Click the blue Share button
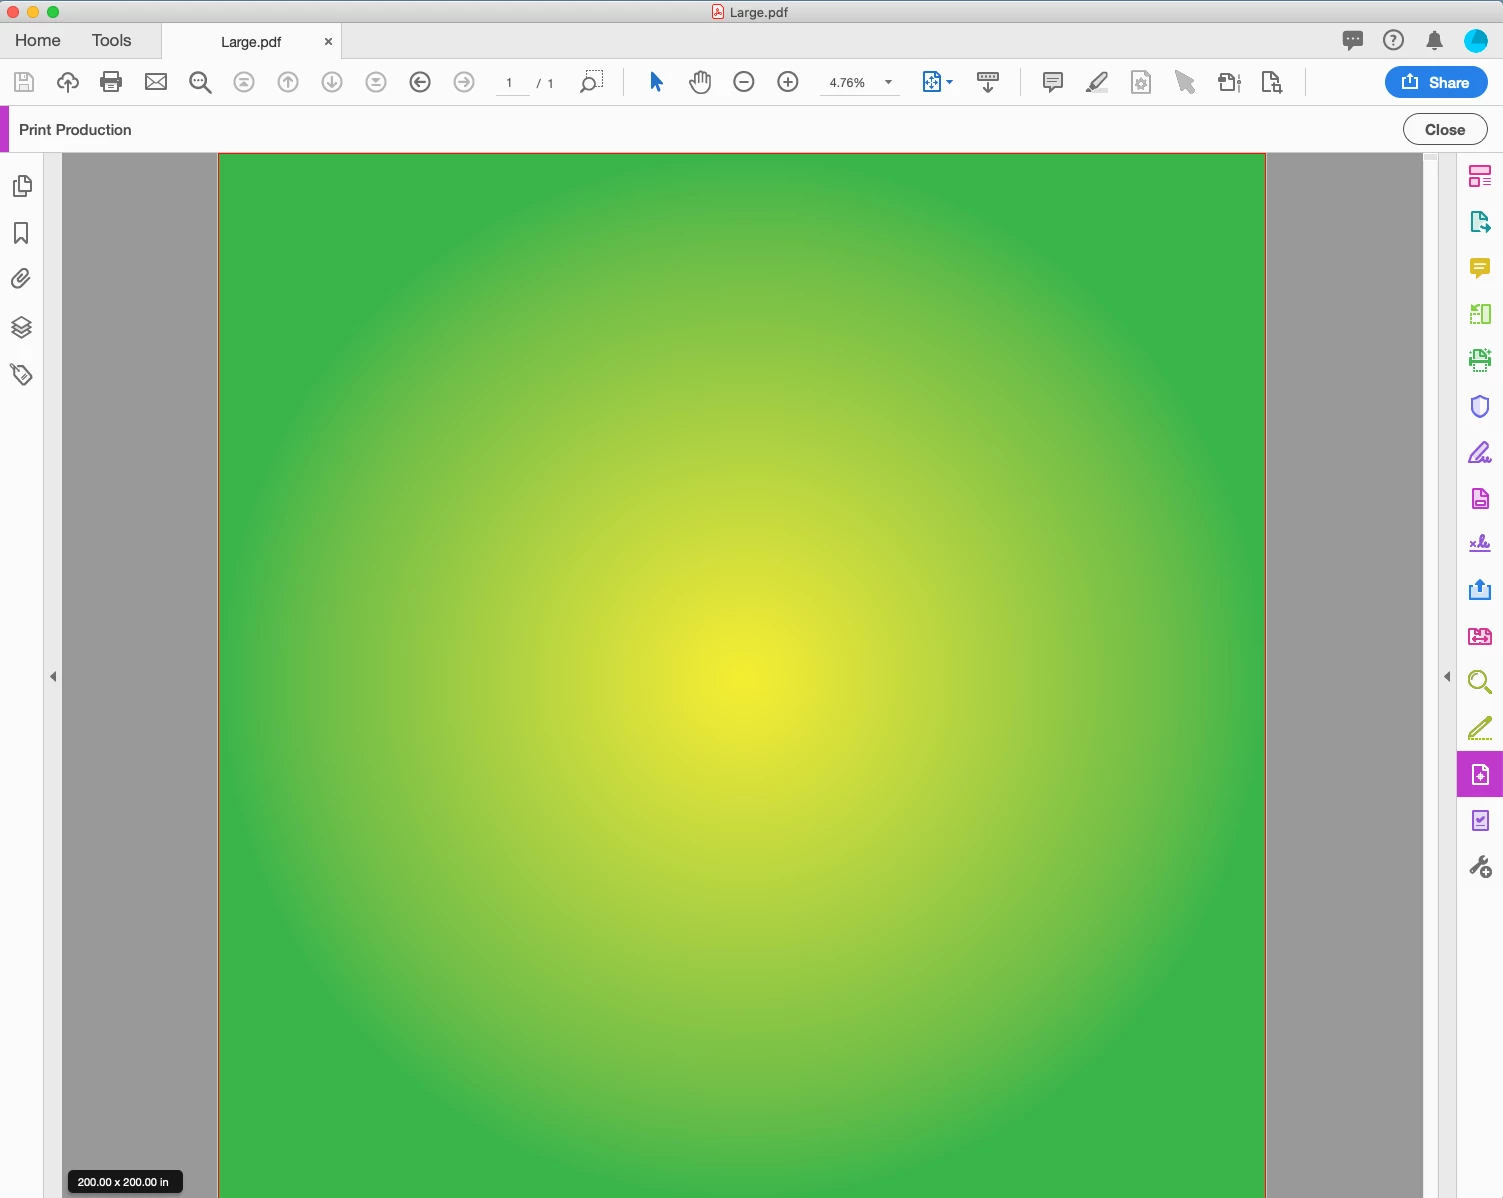Viewport: 1503px width, 1198px height. click(1436, 82)
